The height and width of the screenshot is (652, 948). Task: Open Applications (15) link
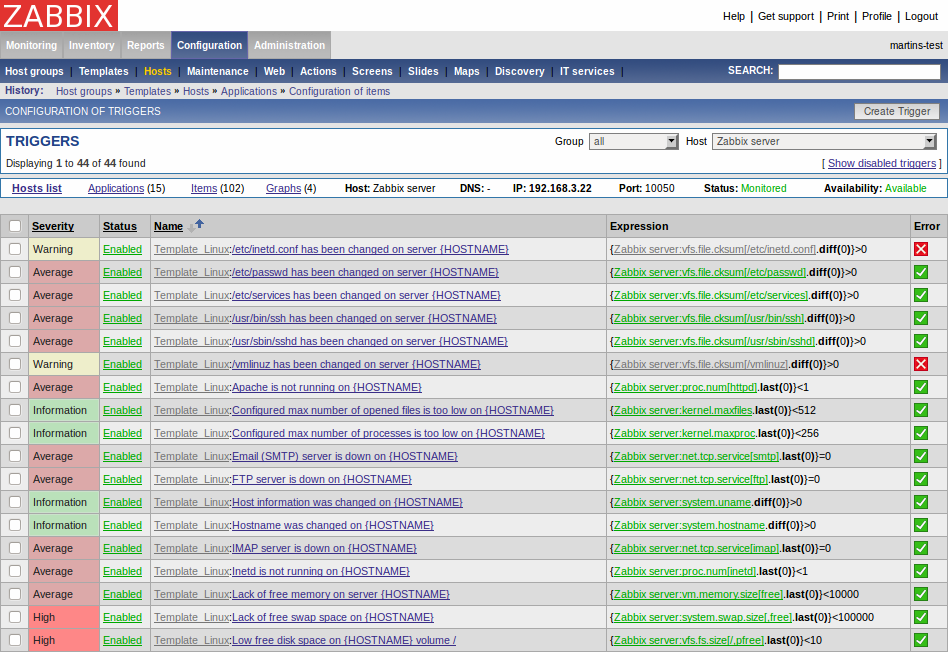pos(116,188)
